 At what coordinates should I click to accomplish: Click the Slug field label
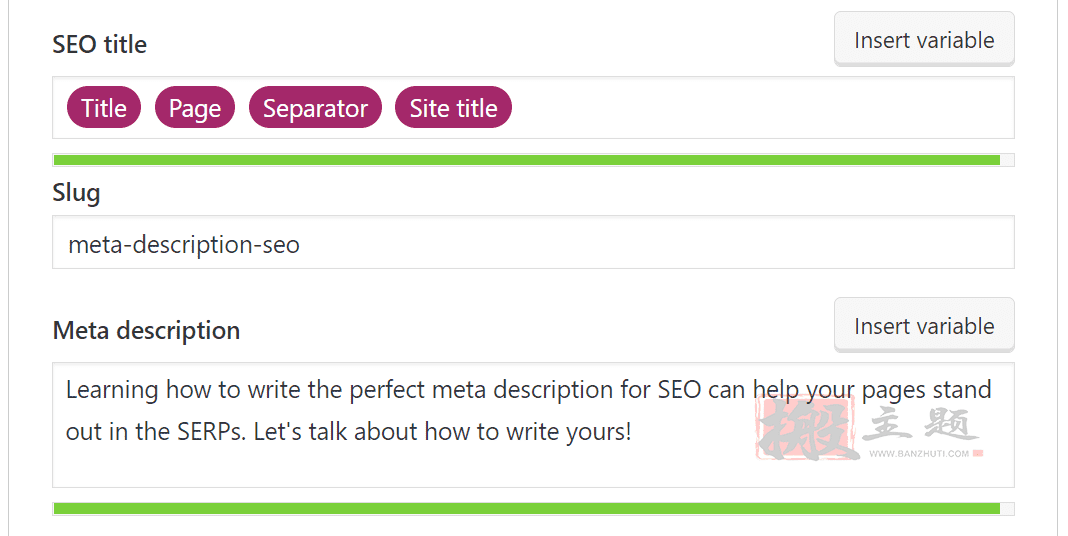coord(76,193)
